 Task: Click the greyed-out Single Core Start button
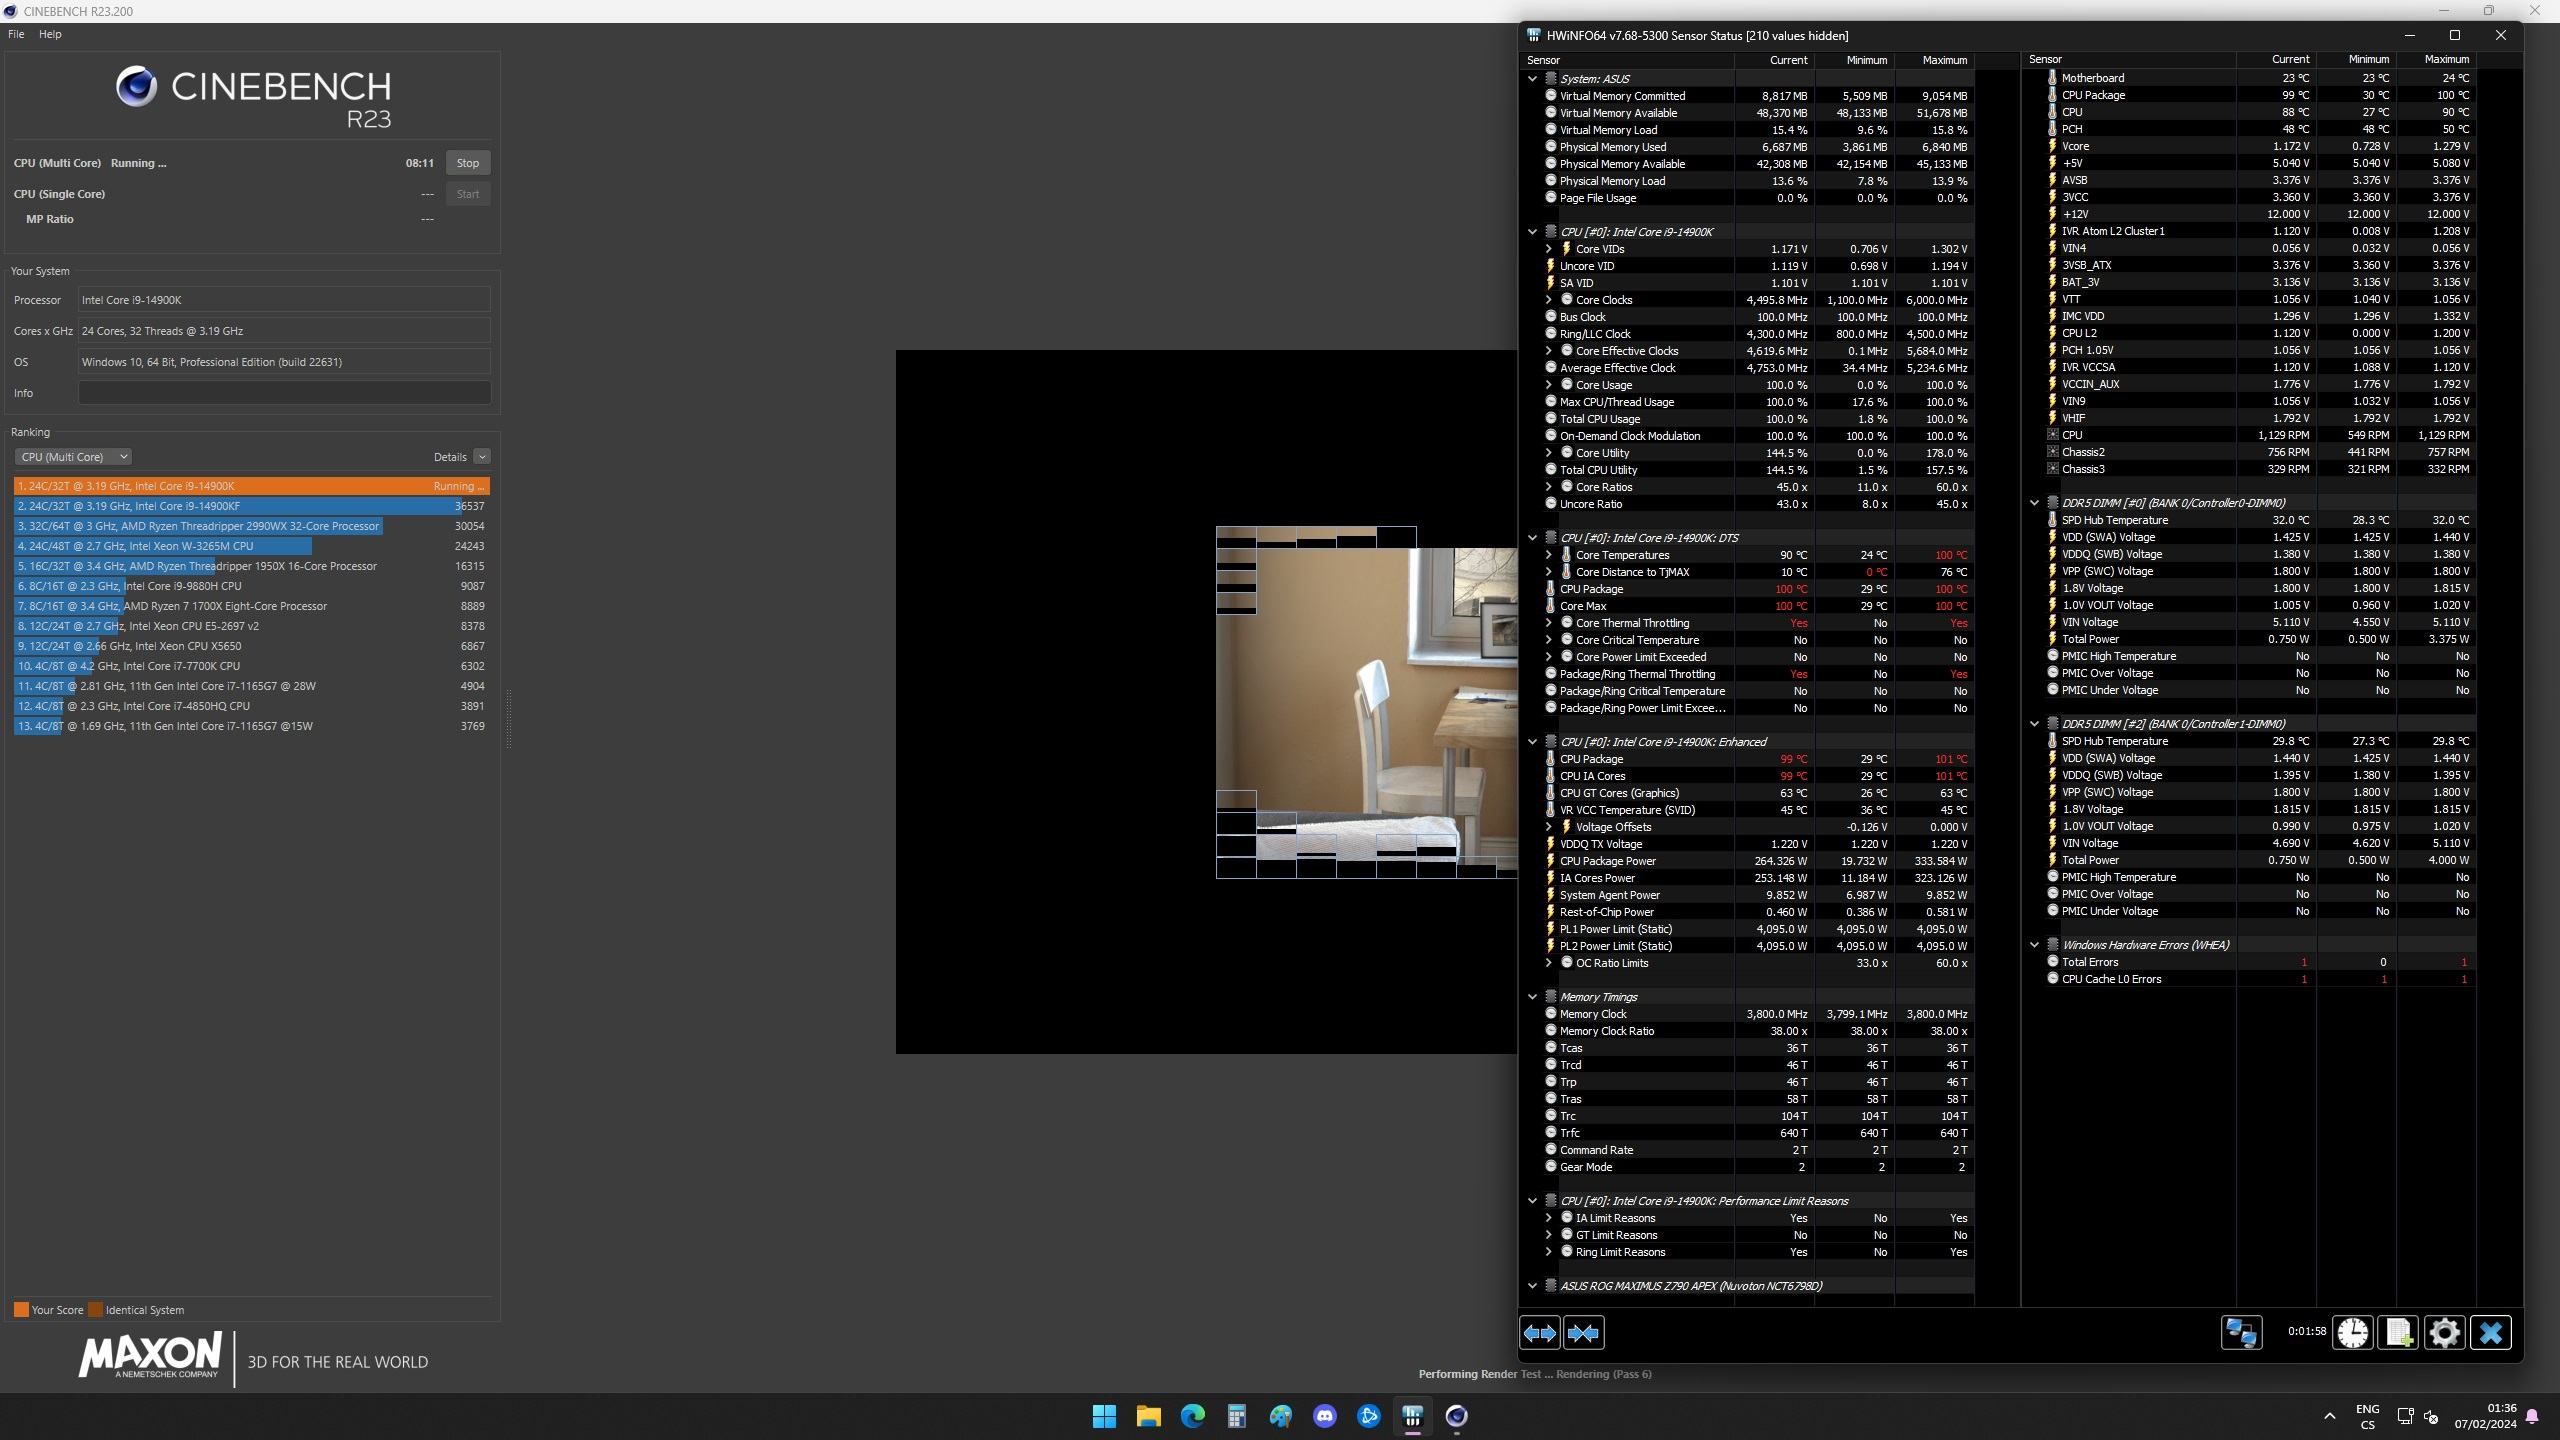[x=468, y=194]
